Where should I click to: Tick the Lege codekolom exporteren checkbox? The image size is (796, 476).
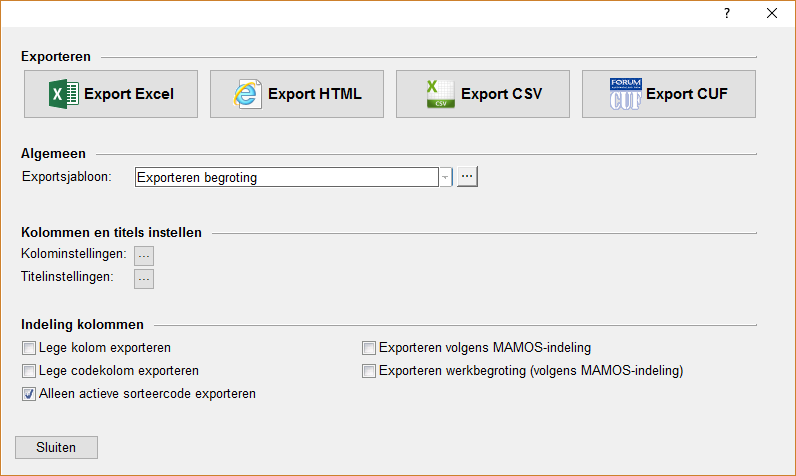[x=29, y=371]
